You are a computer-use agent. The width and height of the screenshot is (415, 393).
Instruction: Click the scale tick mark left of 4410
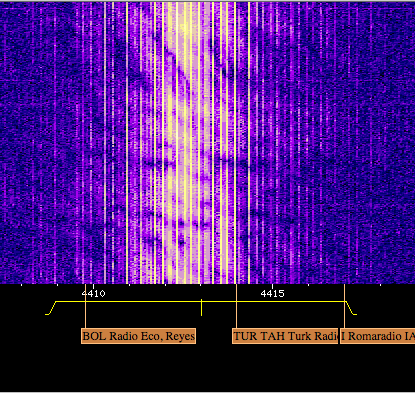(57, 285)
